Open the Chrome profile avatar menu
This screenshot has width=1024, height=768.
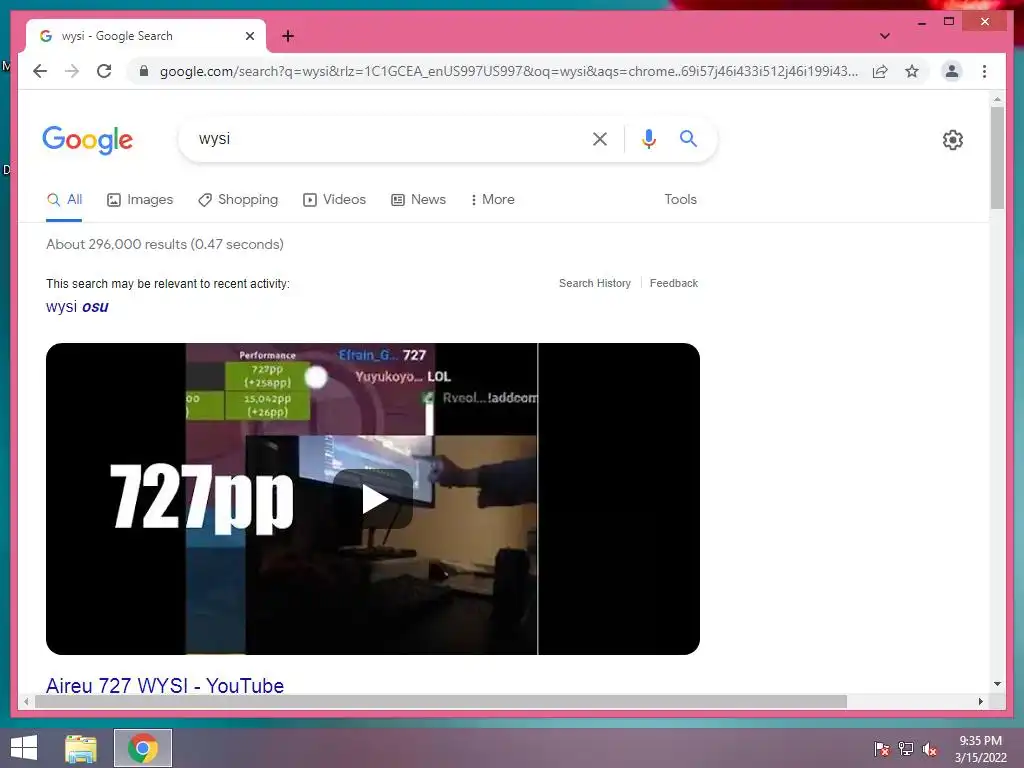952,71
